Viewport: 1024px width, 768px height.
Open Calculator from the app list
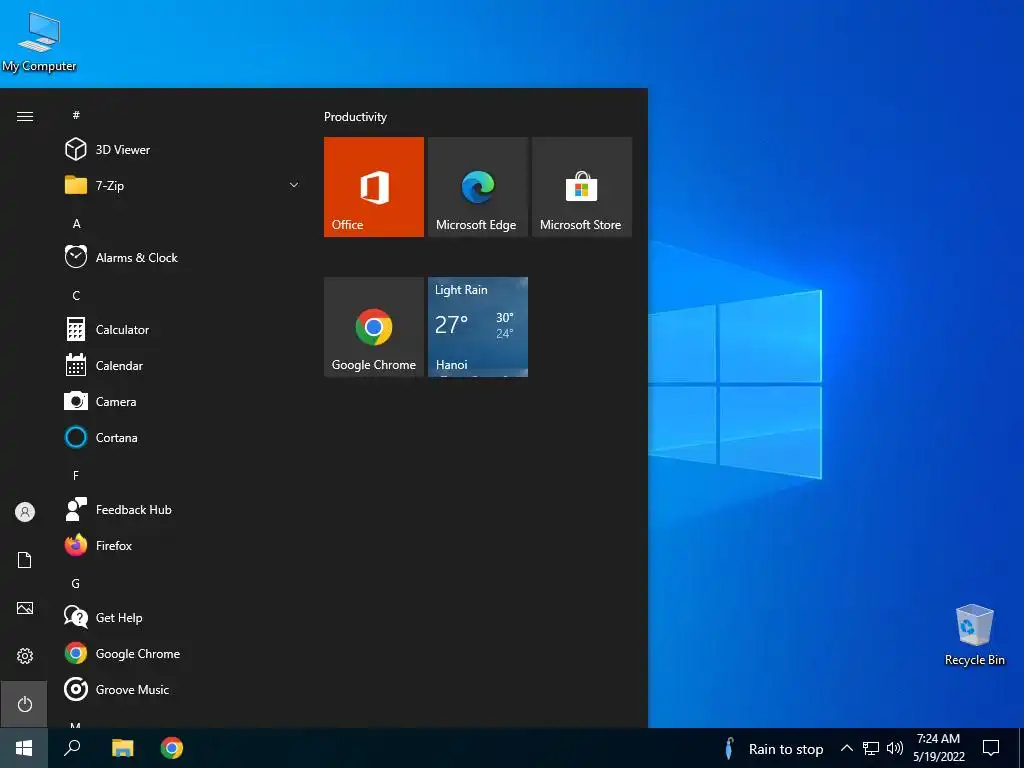(183, 329)
